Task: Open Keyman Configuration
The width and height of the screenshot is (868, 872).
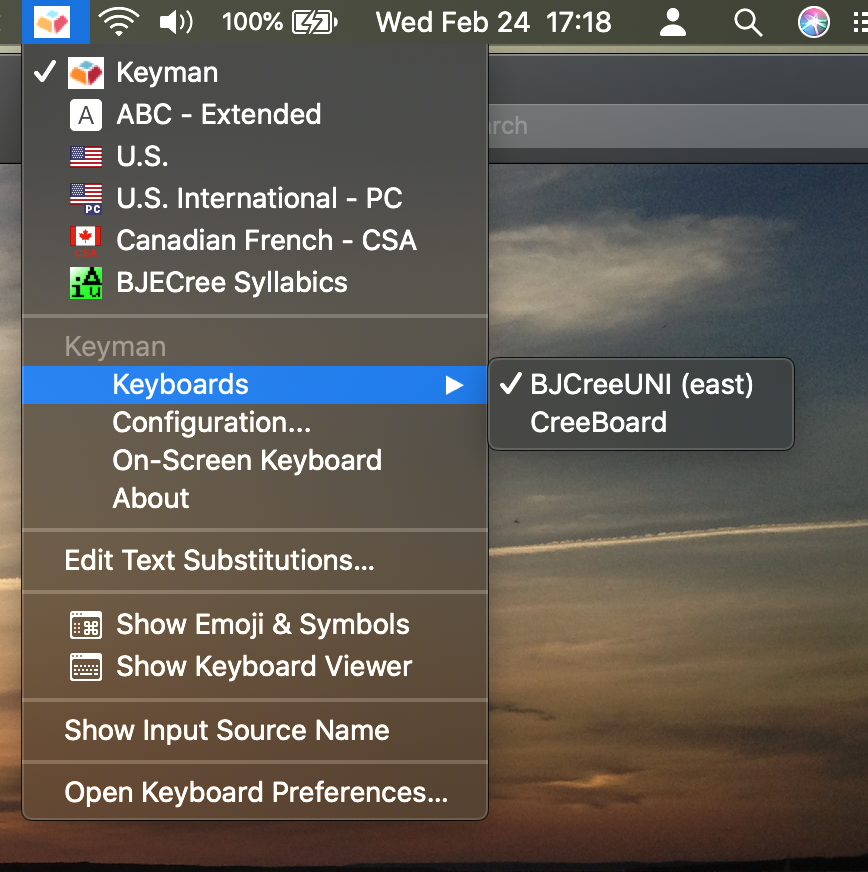Action: pos(211,422)
